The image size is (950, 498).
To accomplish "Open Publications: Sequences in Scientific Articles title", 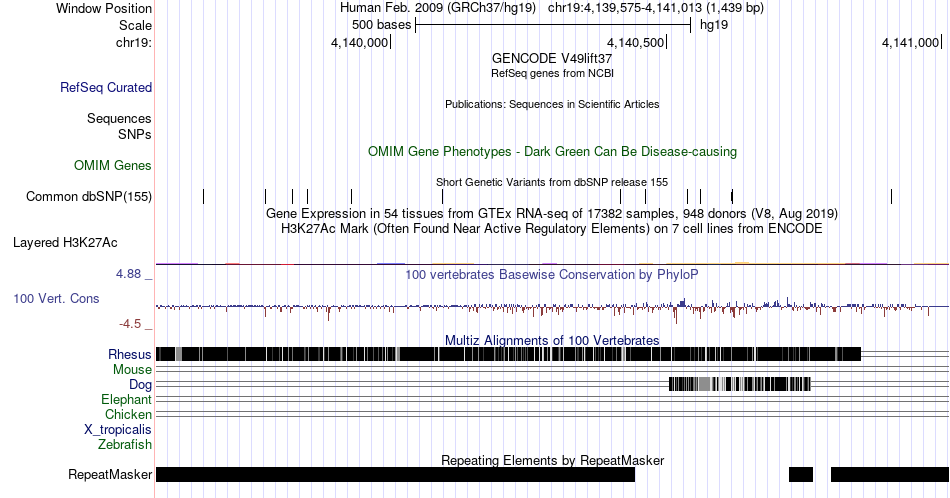I will [552, 104].
